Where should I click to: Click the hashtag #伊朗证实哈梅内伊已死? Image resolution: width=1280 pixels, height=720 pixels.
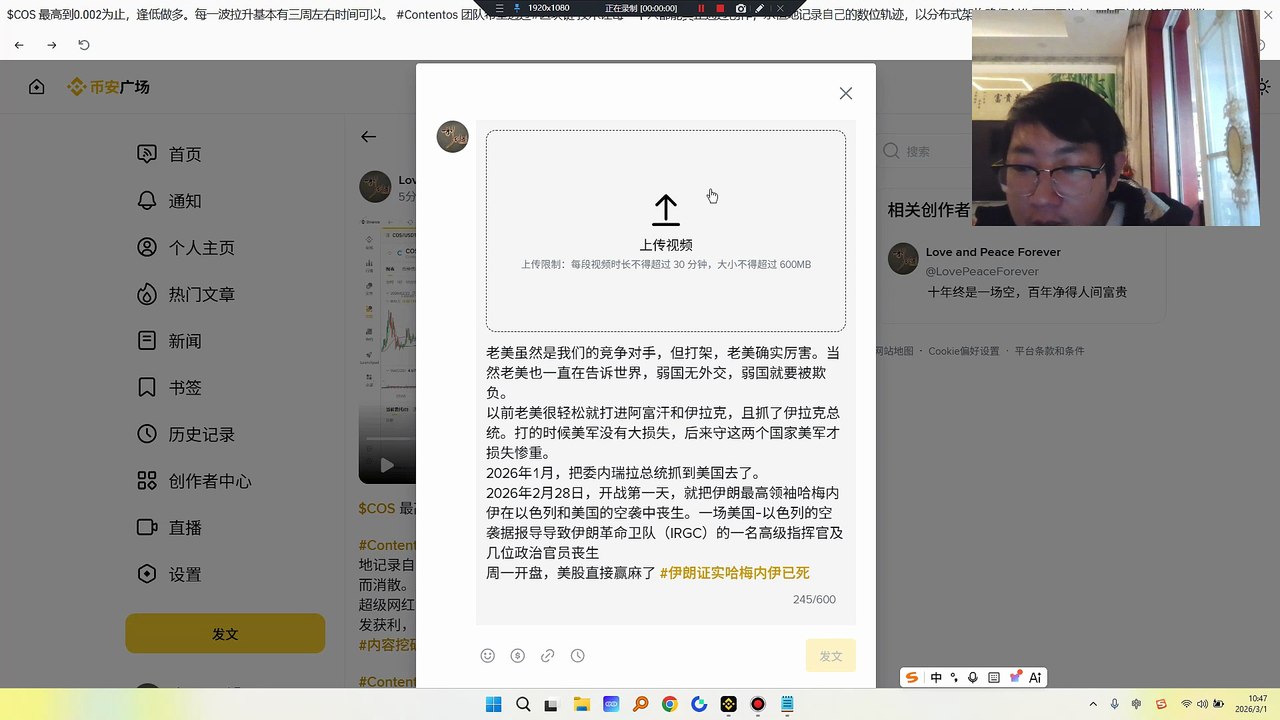click(735, 573)
